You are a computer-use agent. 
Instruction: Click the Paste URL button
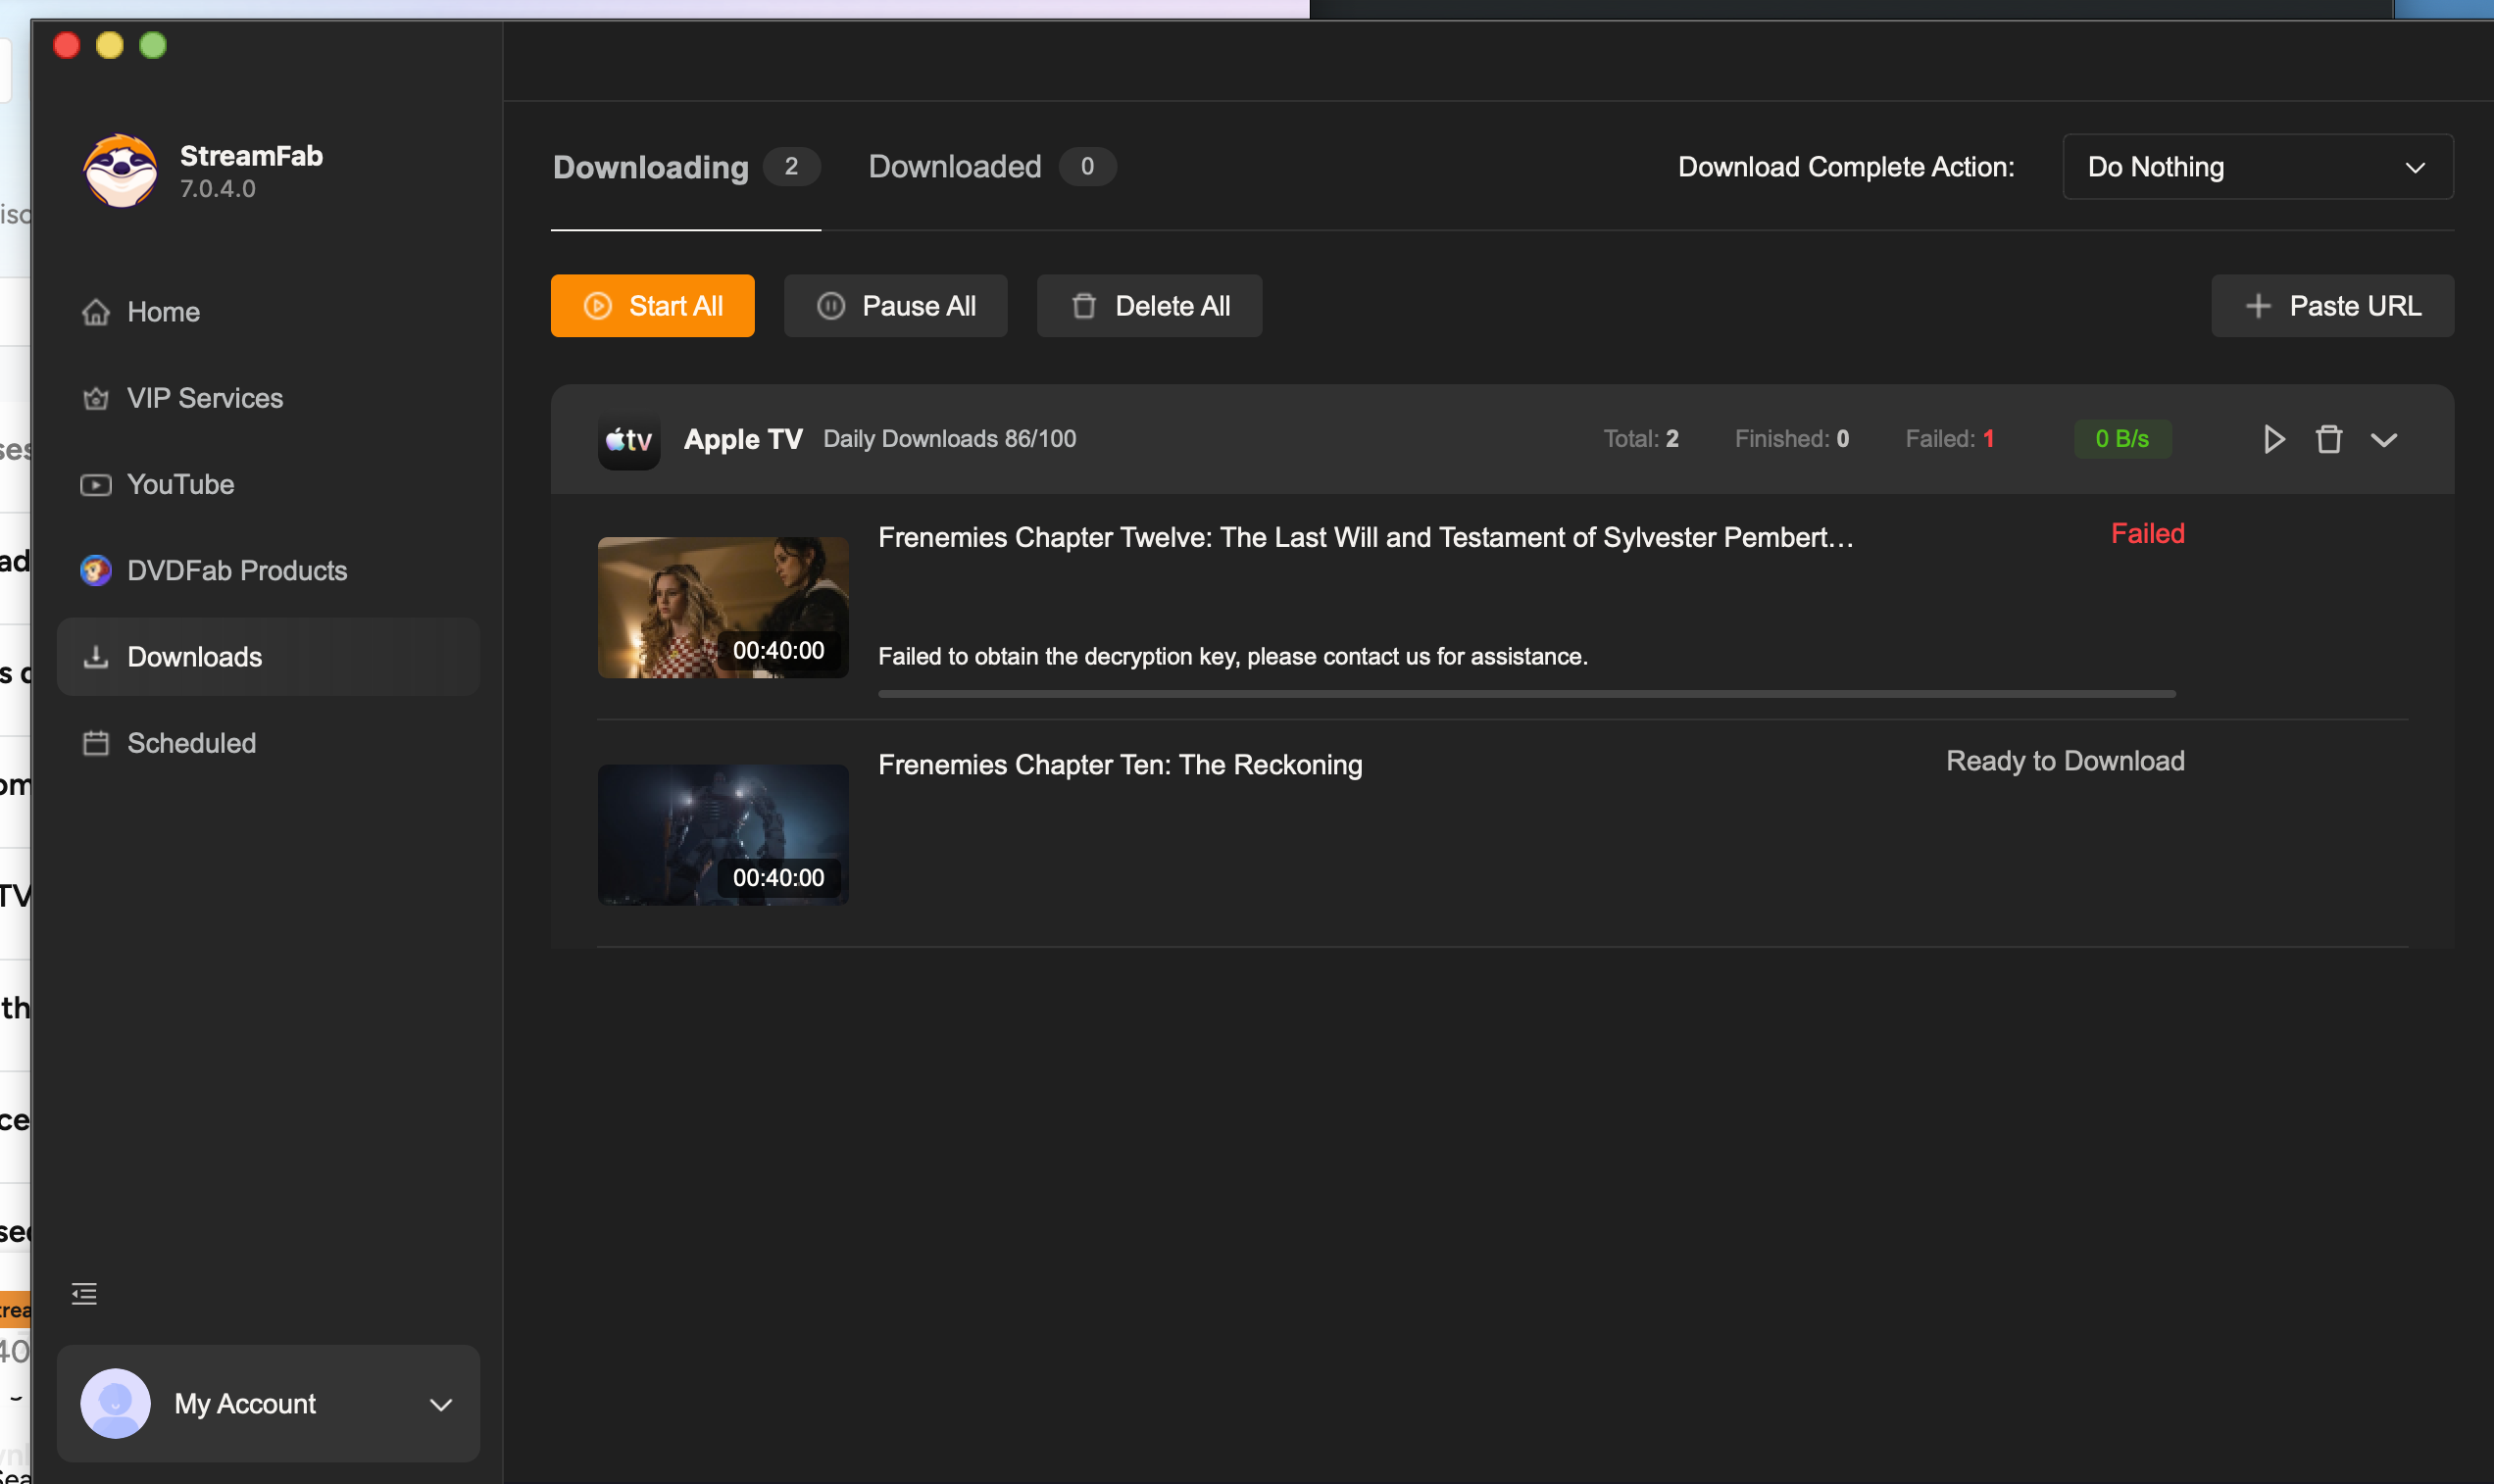2332,306
